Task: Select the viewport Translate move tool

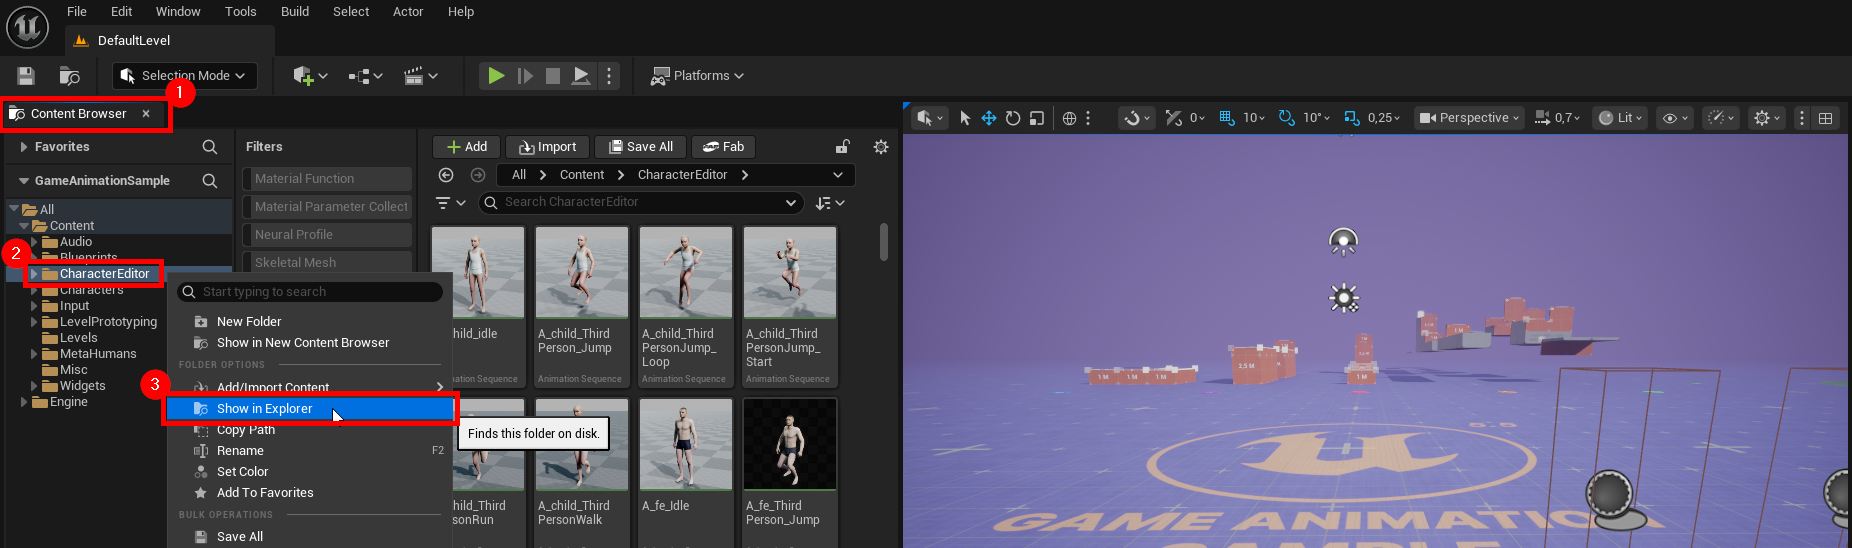Action: point(989,118)
